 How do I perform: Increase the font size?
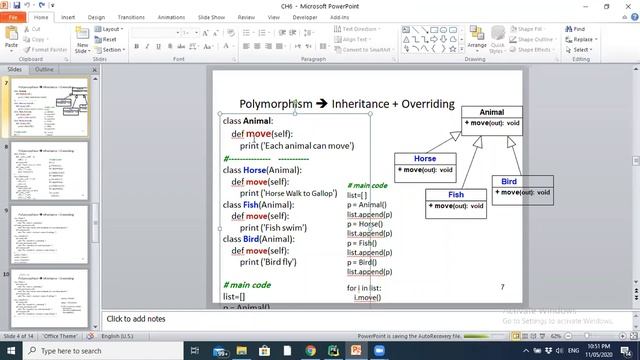205,33
